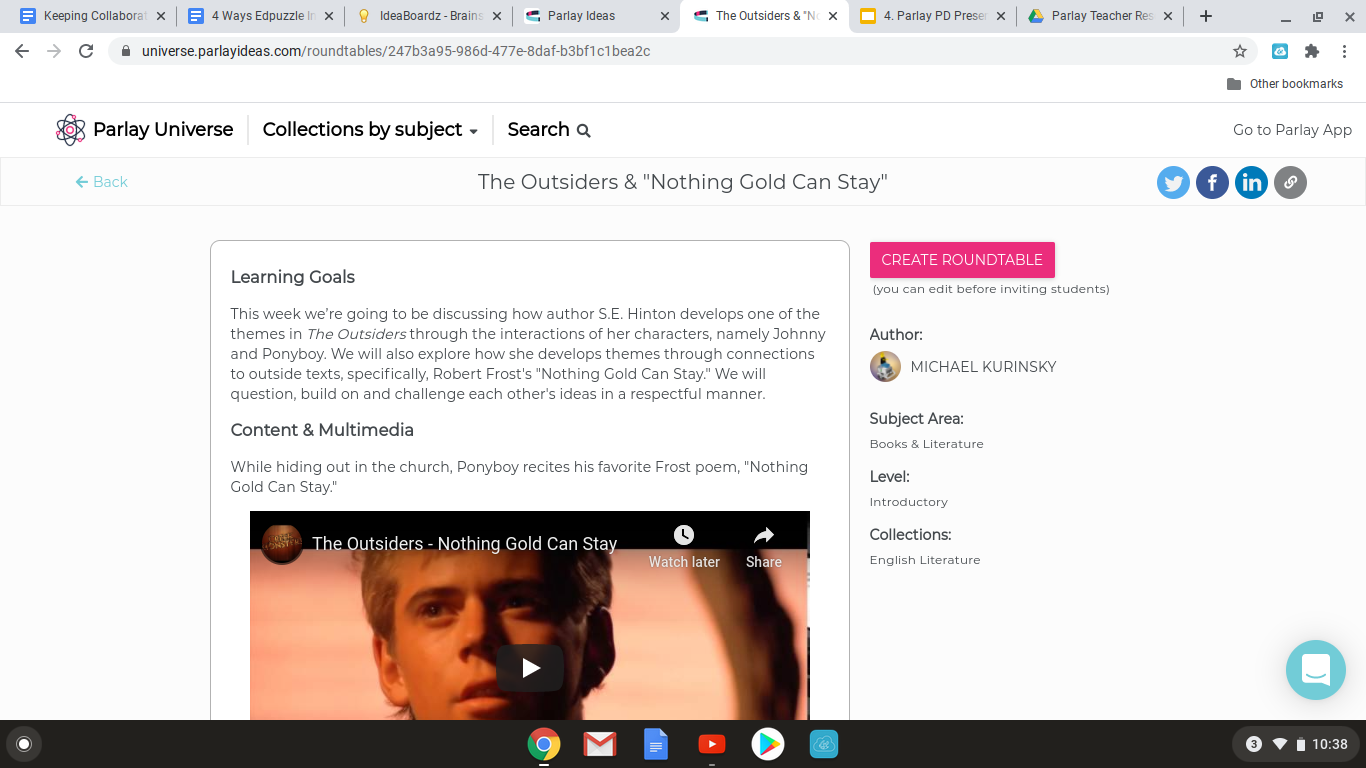Go forward in browser history
The image size is (1366, 768).
click(54, 51)
